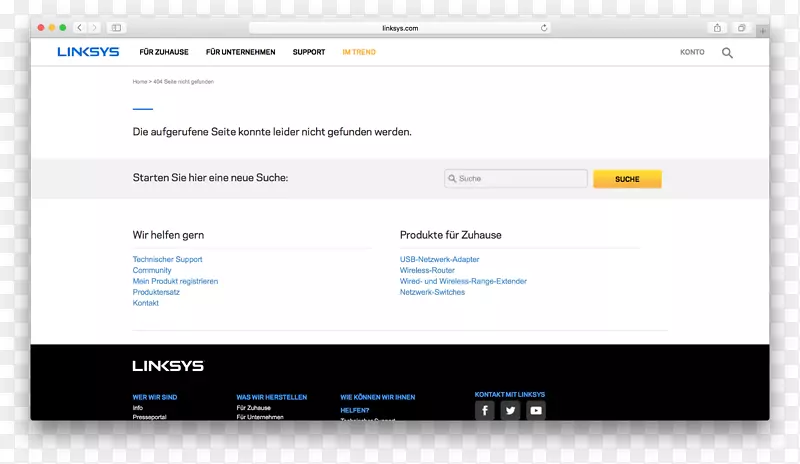Open Linksys Facebook page icon

point(485,410)
